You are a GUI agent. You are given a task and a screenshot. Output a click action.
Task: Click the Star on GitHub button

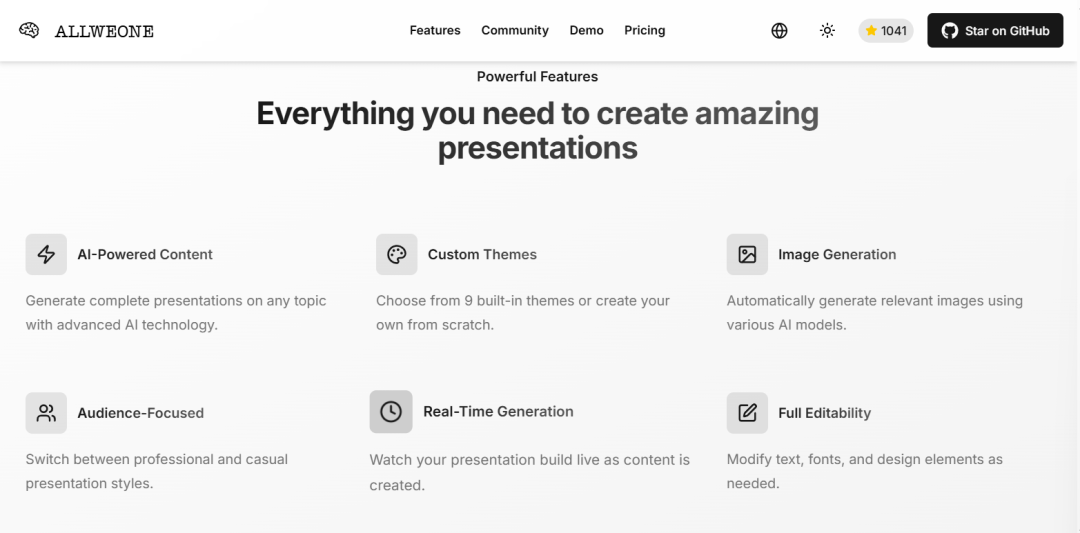click(x=995, y=30)
